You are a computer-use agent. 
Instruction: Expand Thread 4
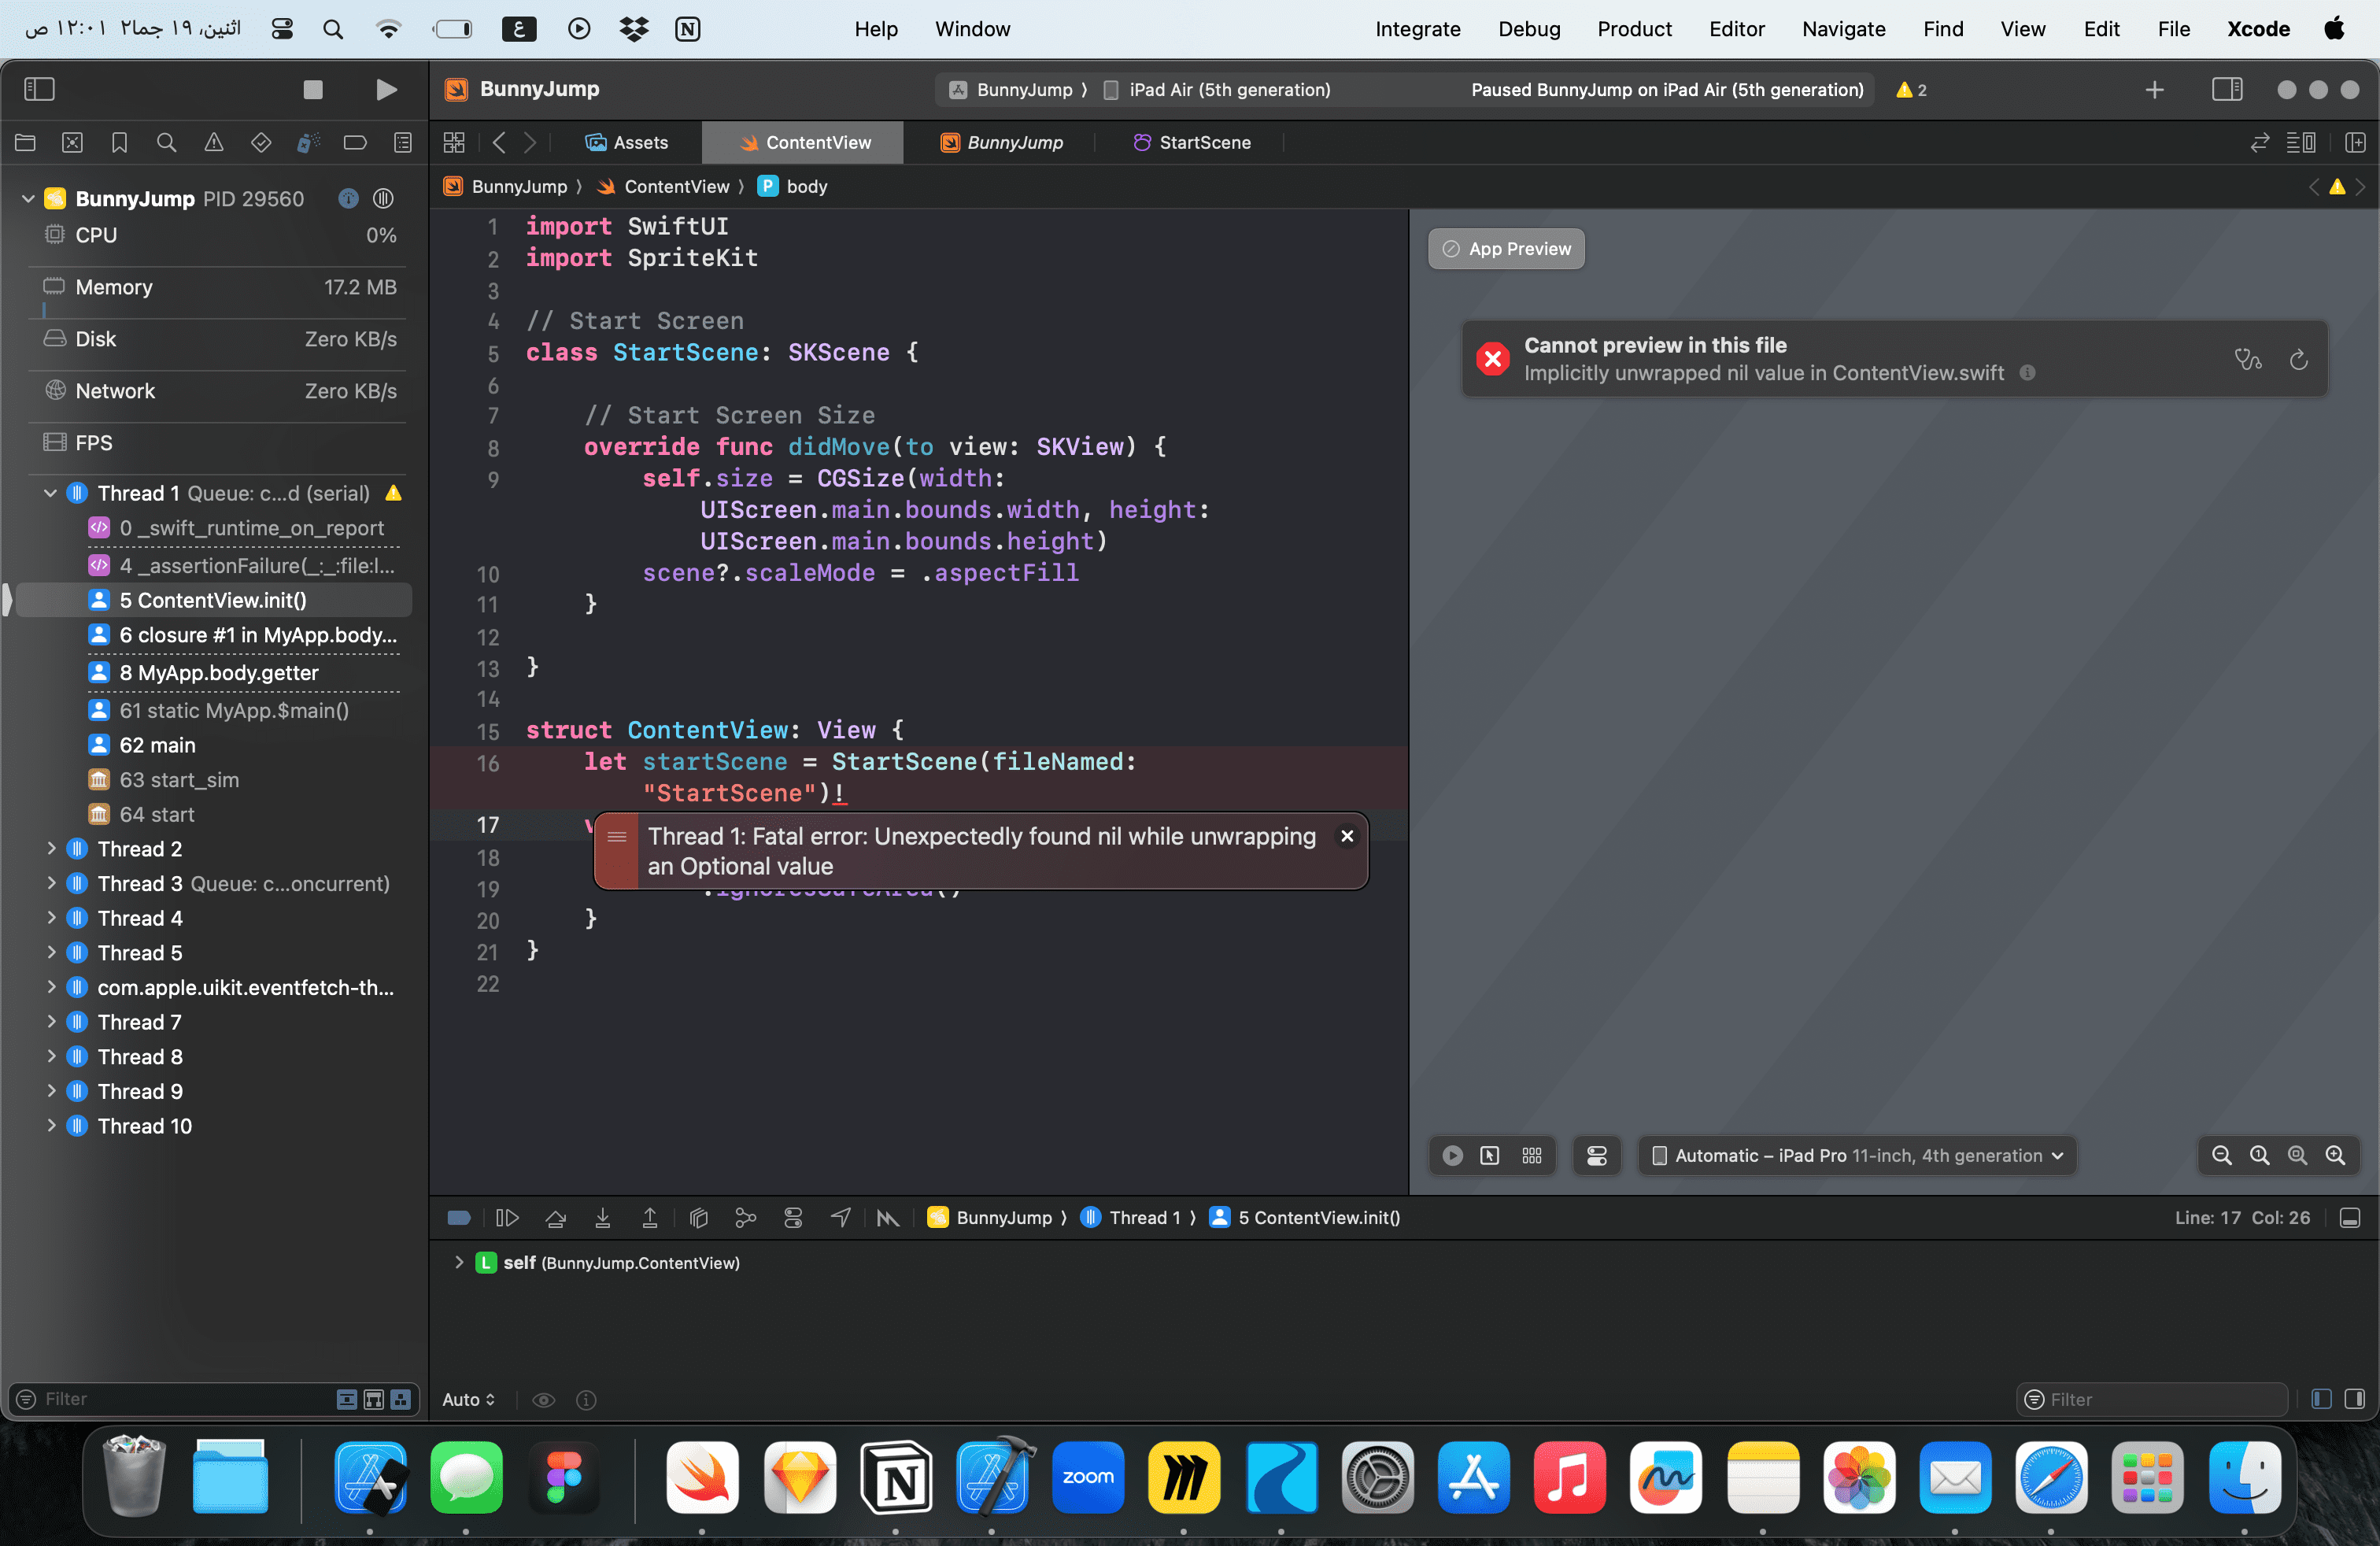(x=50, y=917)
